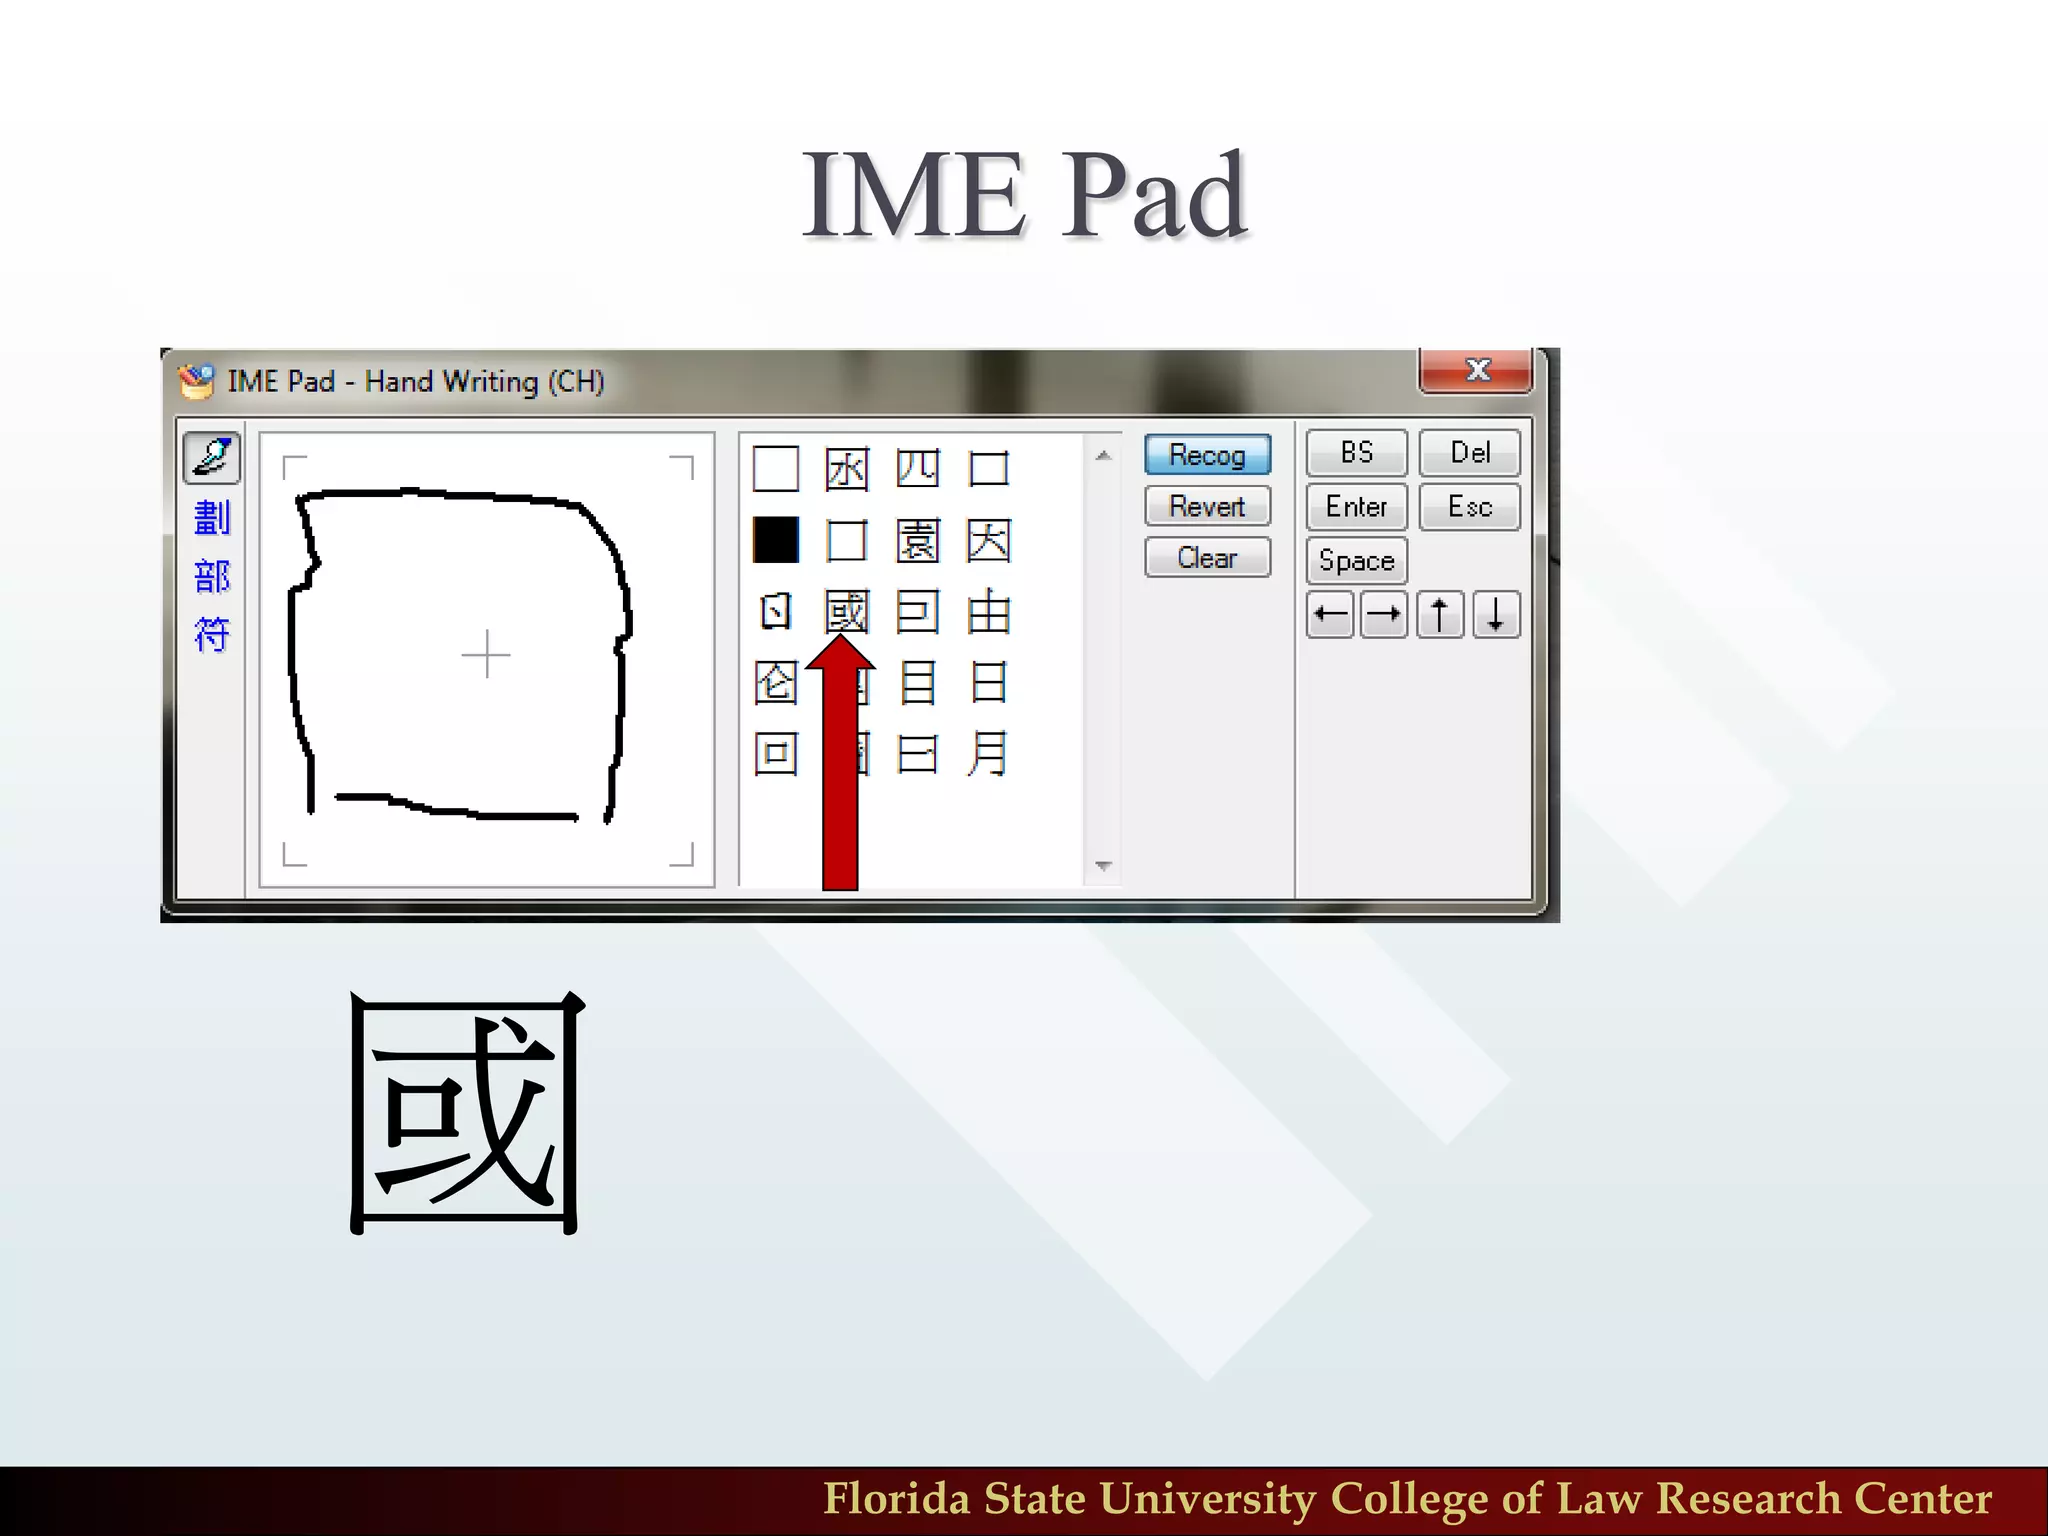Choose the 目 candidate character
This screenshot has height=1536, width=2048.
(917, 683)
